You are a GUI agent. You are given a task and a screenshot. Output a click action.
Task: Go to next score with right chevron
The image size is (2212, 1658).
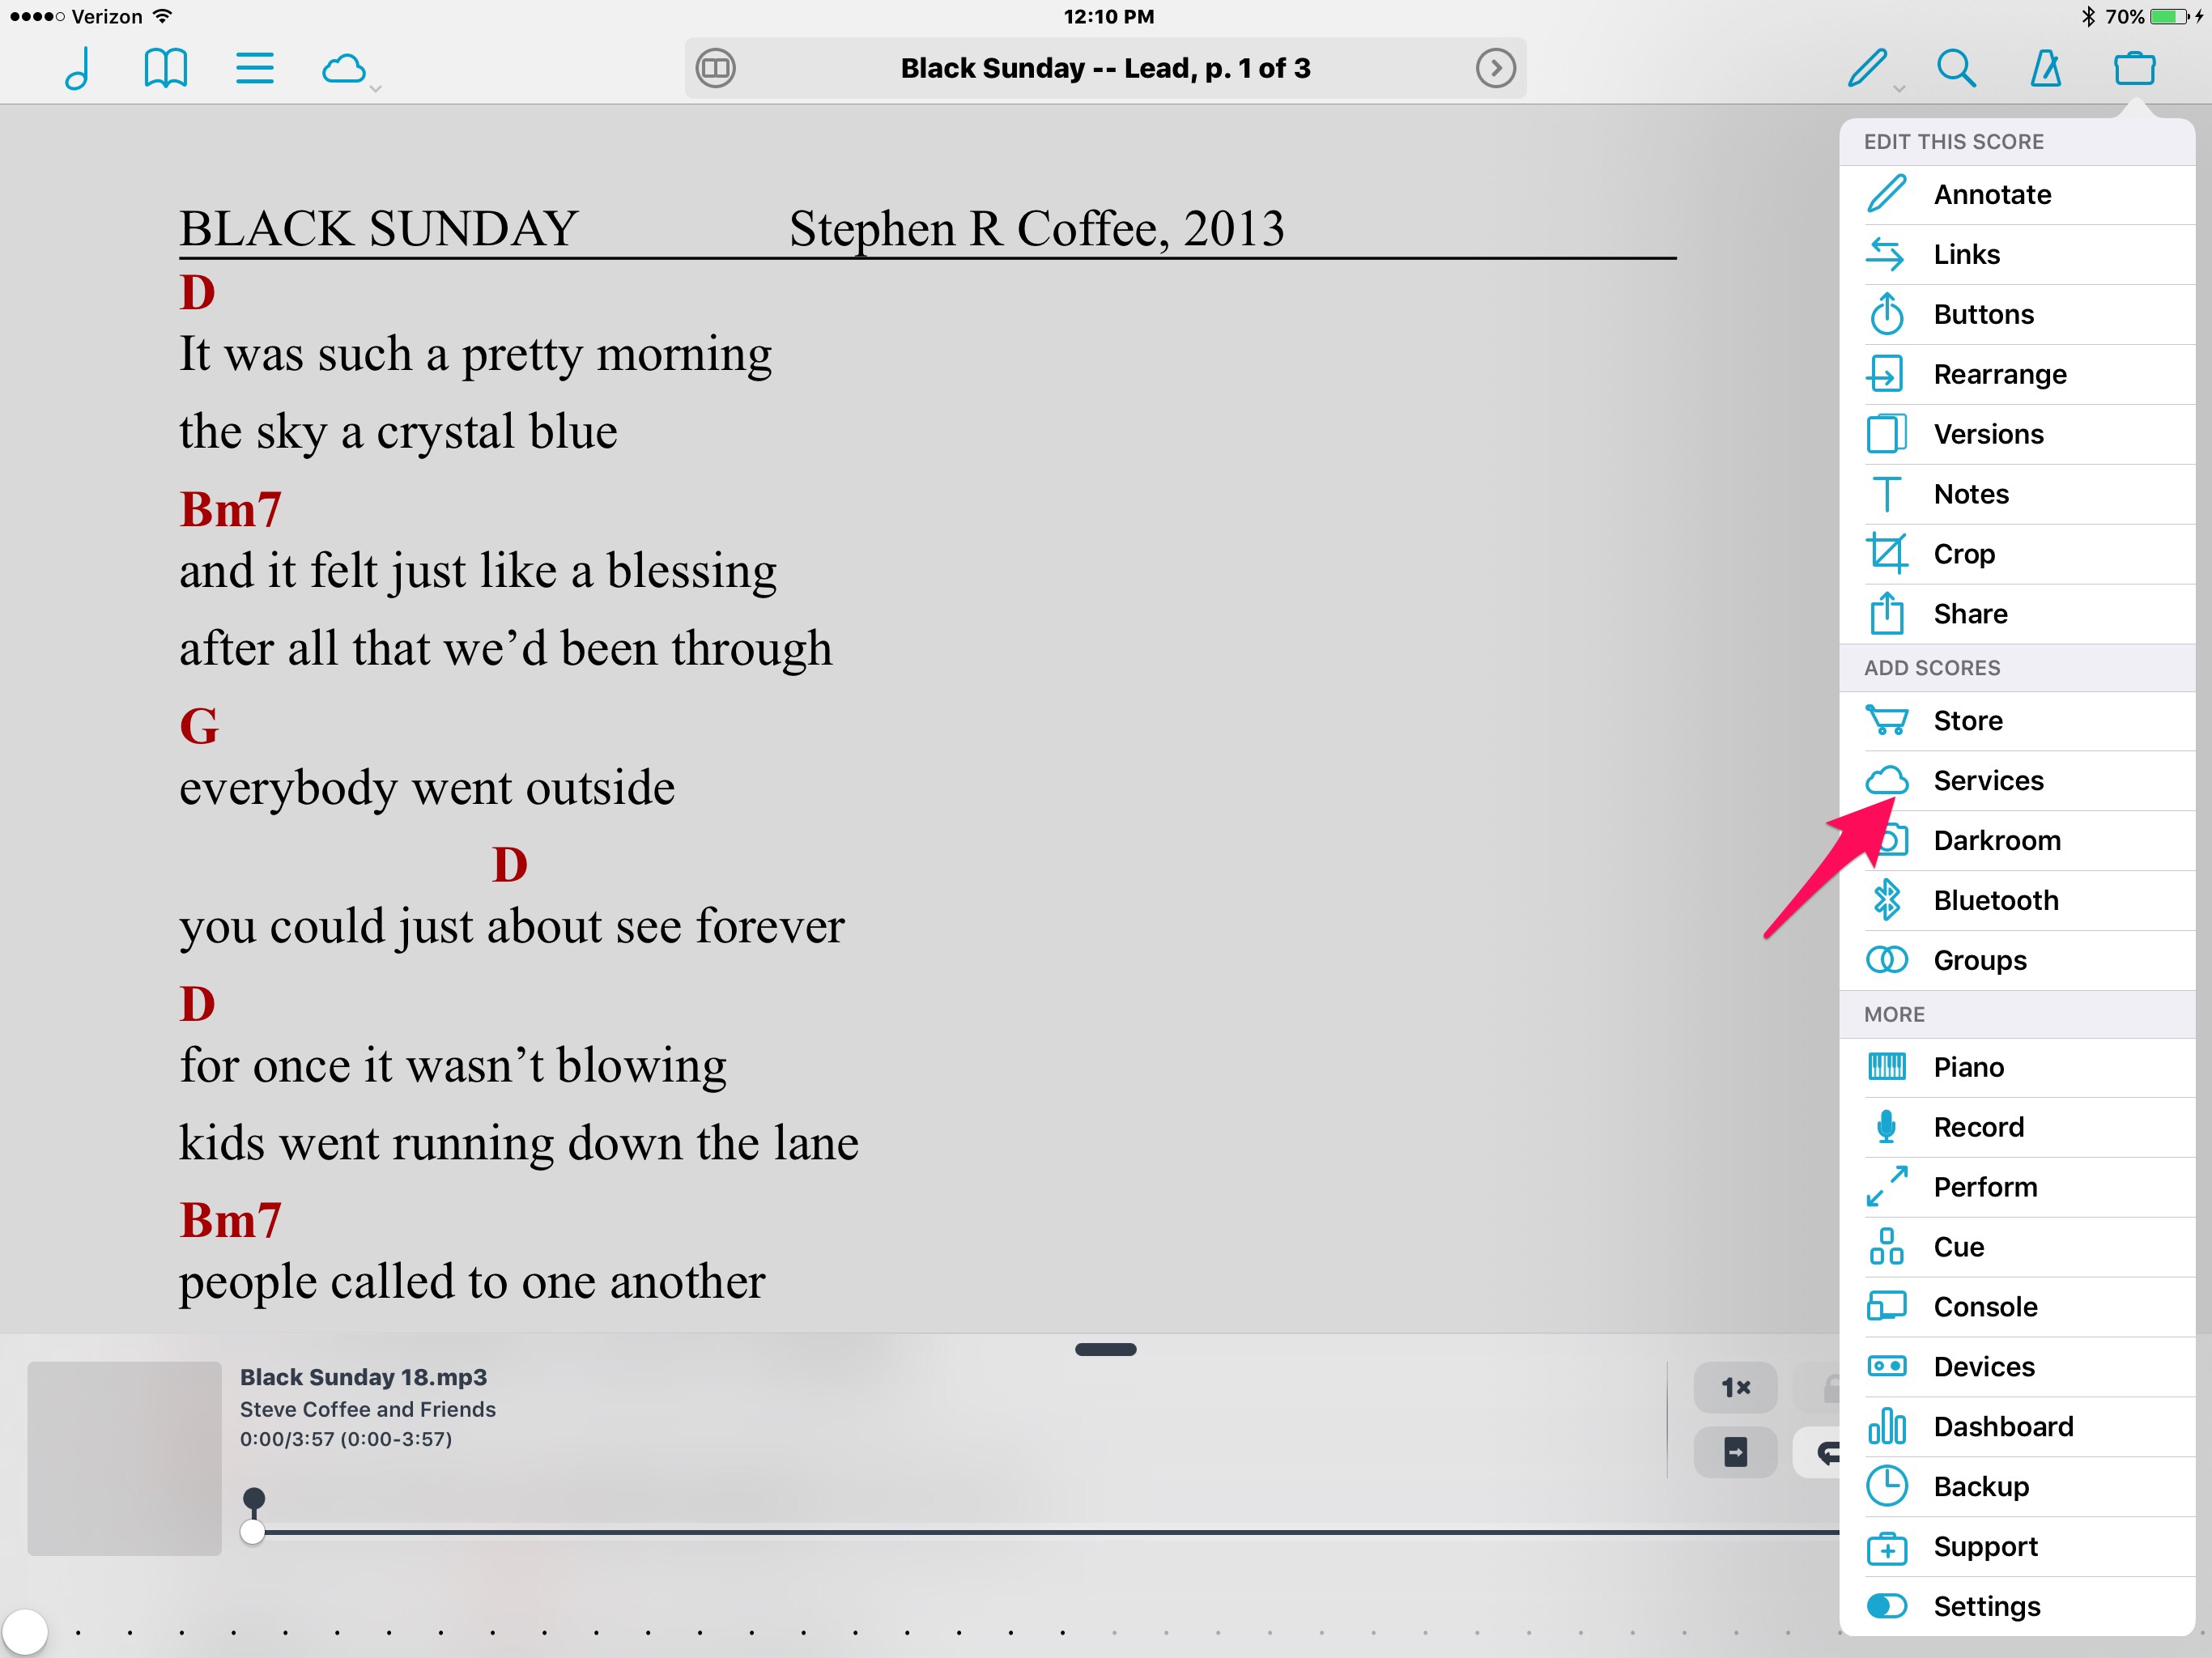[1495, 68]
